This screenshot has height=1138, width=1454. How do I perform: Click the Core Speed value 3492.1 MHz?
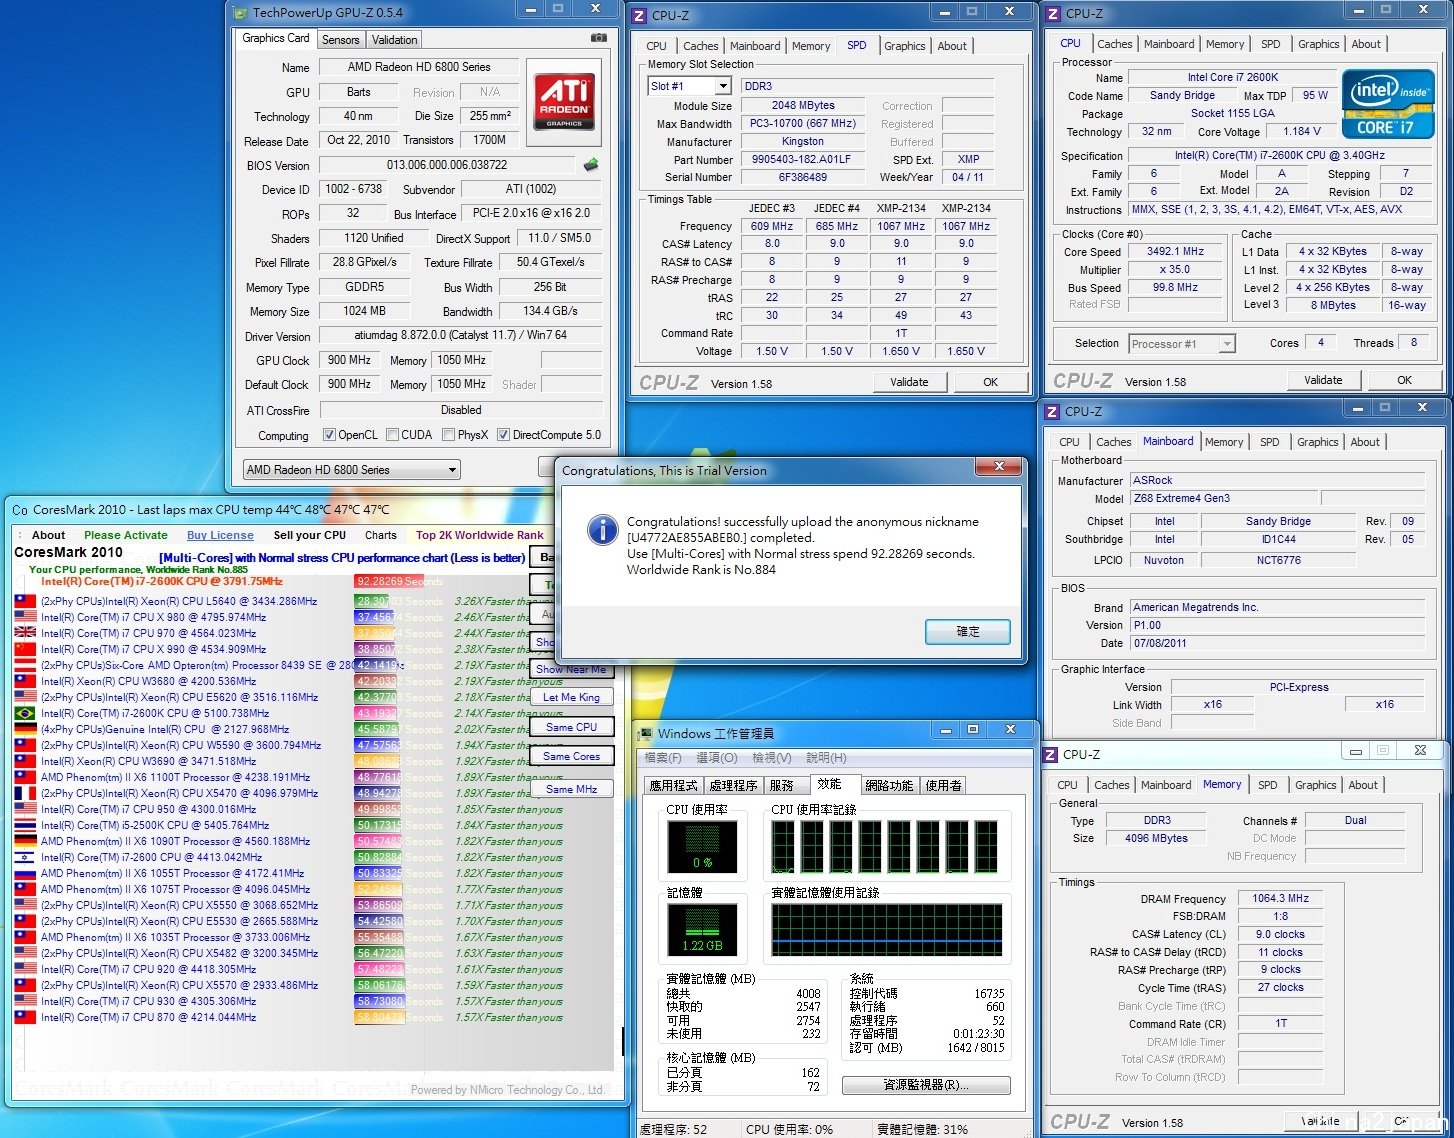pyautogui.click(x=1175, y=252)
